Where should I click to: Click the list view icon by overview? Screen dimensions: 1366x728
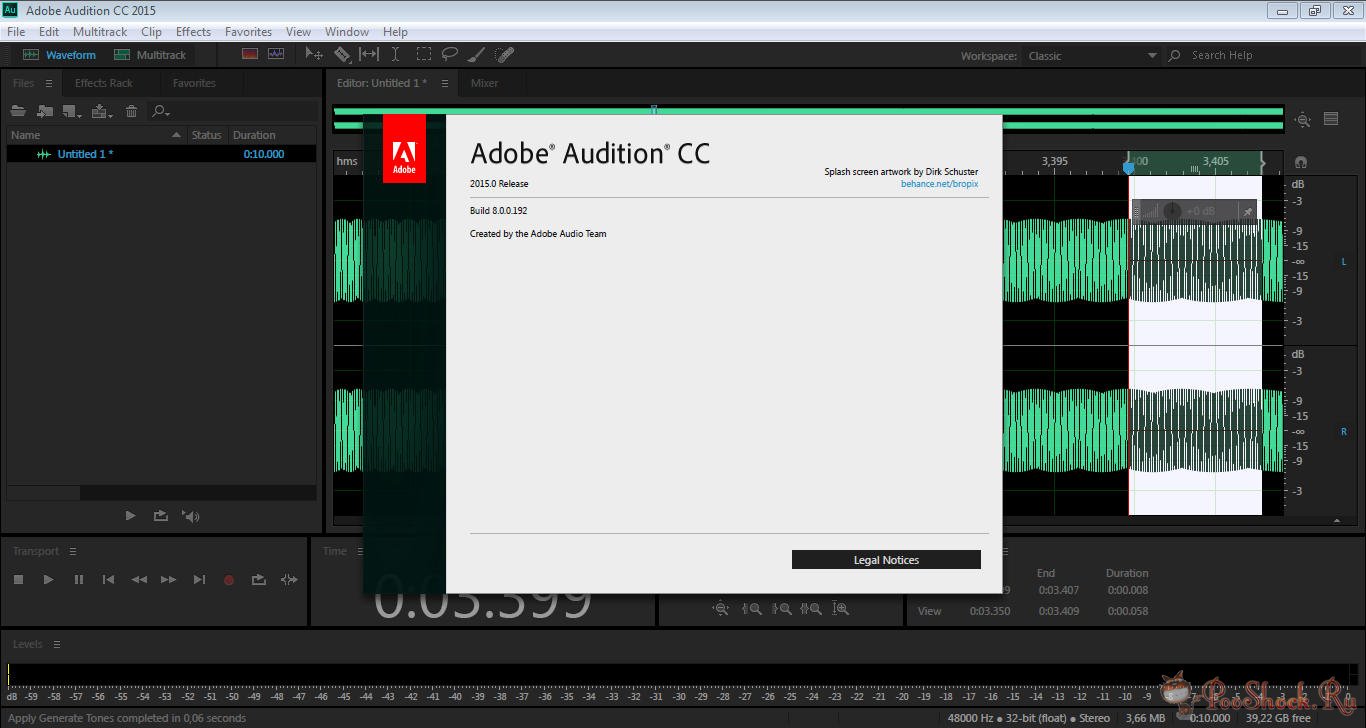[1331, 119]
